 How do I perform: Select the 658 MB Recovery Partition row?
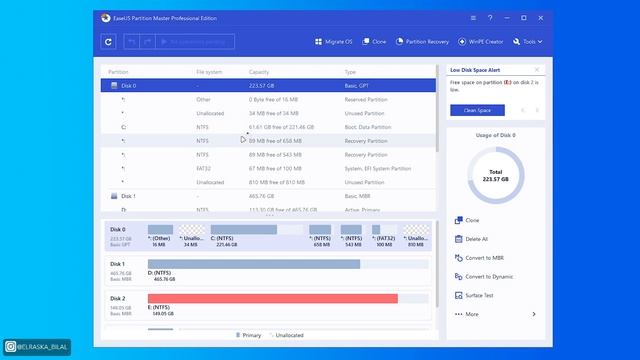point(268,141)
